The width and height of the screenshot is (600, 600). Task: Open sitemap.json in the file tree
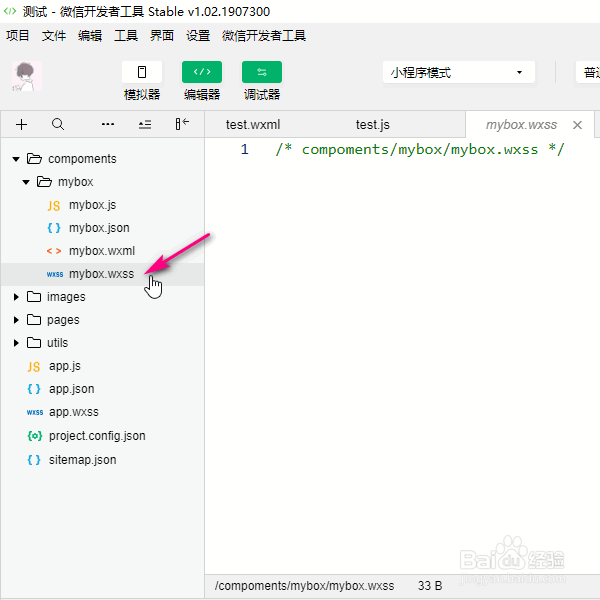tap(103, 460)
